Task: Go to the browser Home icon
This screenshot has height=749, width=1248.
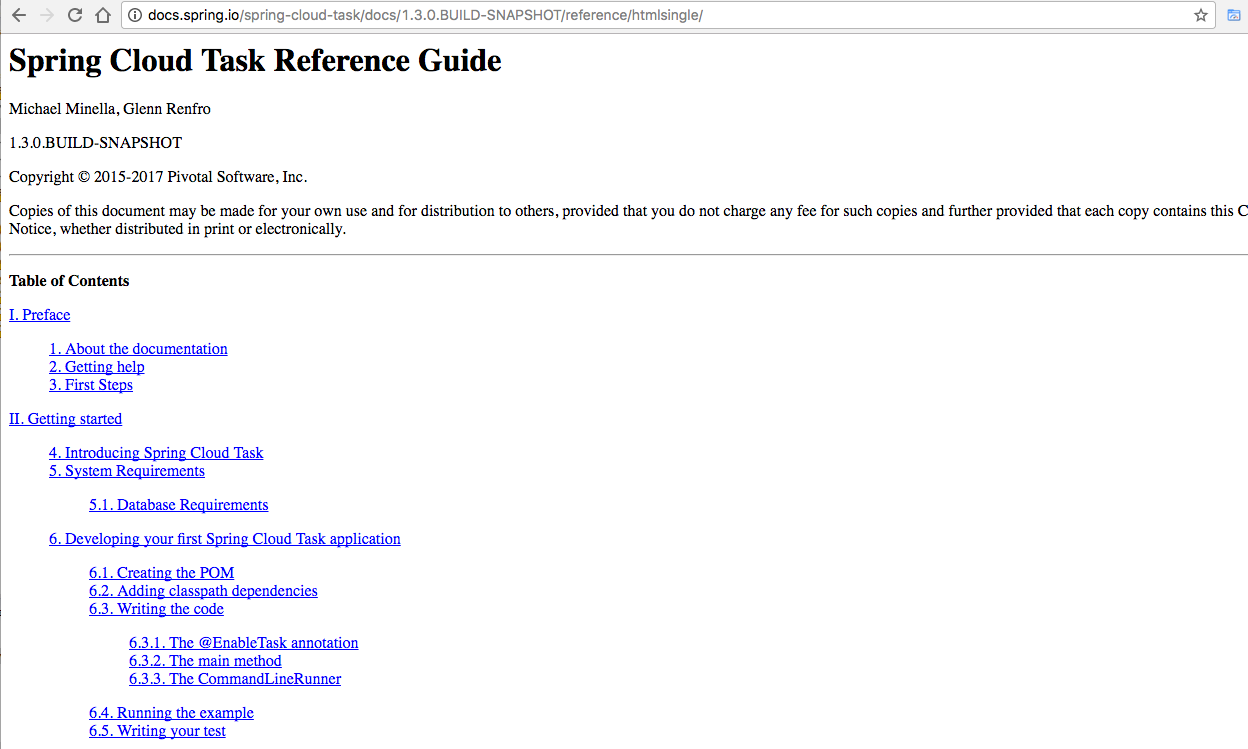Action: [102, 15]
